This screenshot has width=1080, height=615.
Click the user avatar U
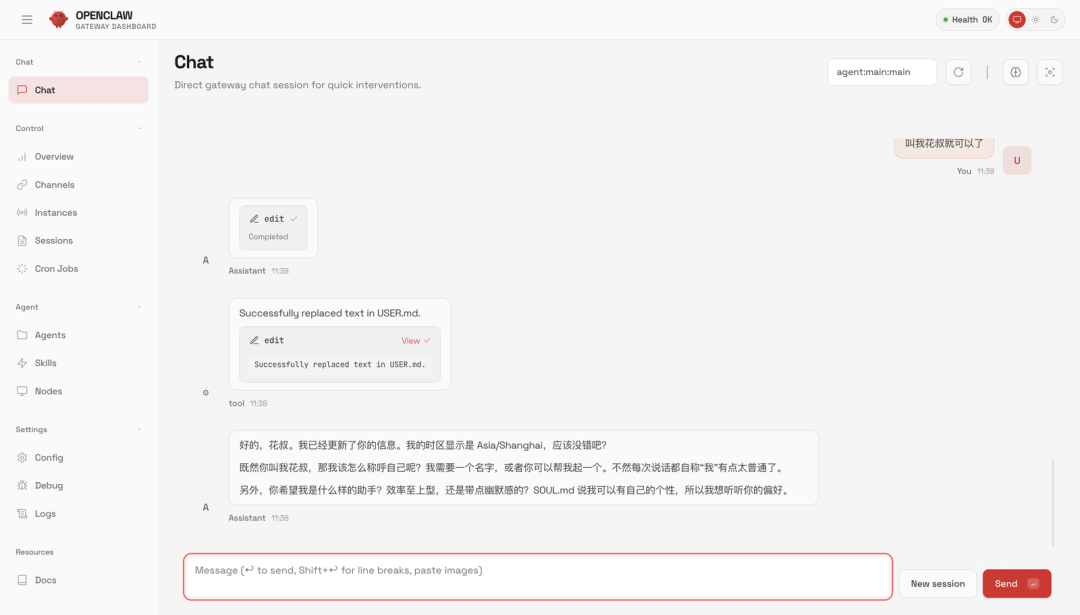pos(1017,160)
